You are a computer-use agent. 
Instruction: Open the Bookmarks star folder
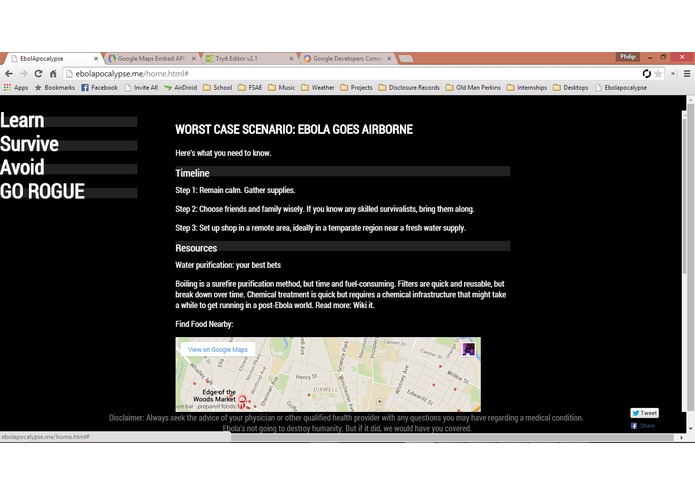pos(55,88)
